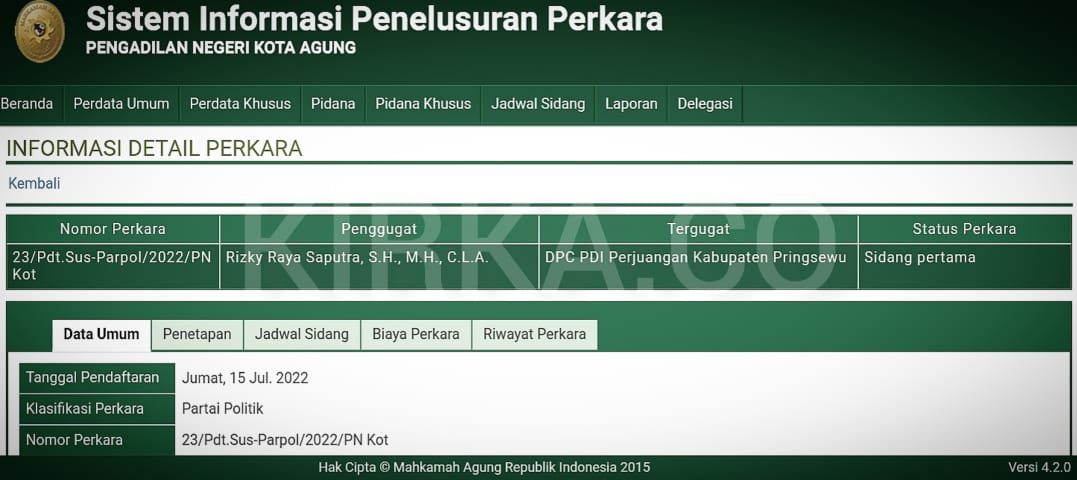Viewport: 1077px width, 480px height.
Task: Switch to the Penetapan tab
Action: [197, 335]
